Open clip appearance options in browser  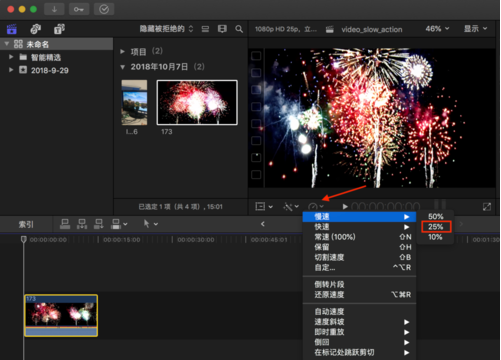point(222,29)
